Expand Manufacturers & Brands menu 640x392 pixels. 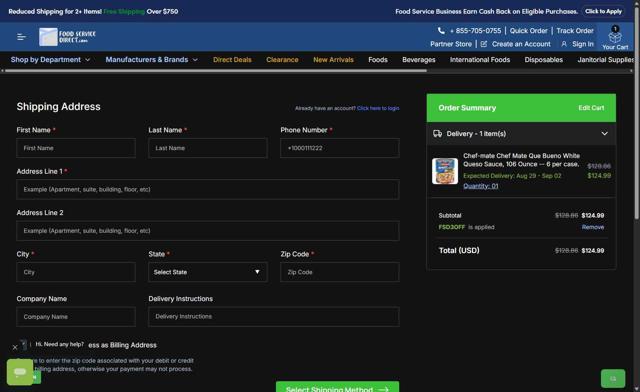(x=152, y=60)
